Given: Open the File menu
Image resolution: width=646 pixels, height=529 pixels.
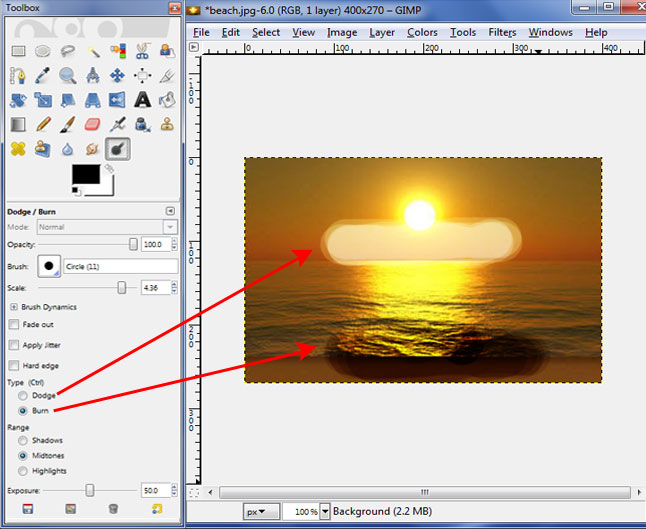Looking at the screenshot, I should pos(201,33).
